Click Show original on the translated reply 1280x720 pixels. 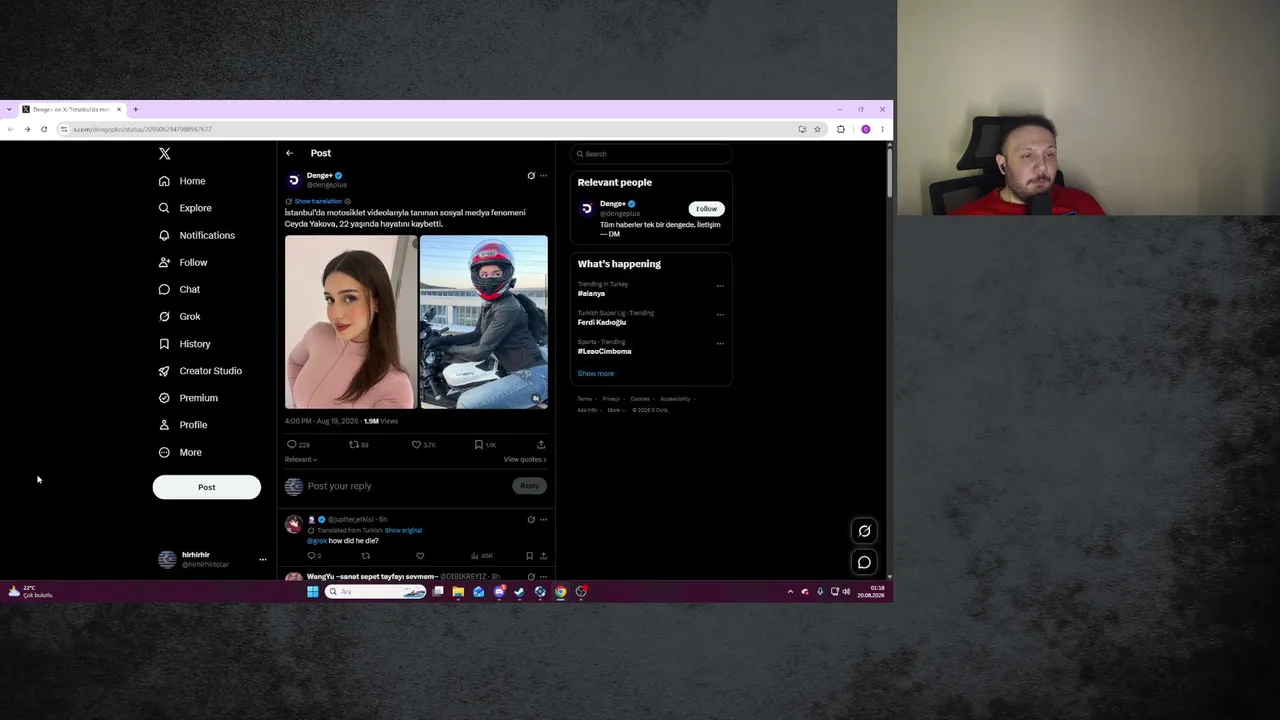tap(403, 531)
